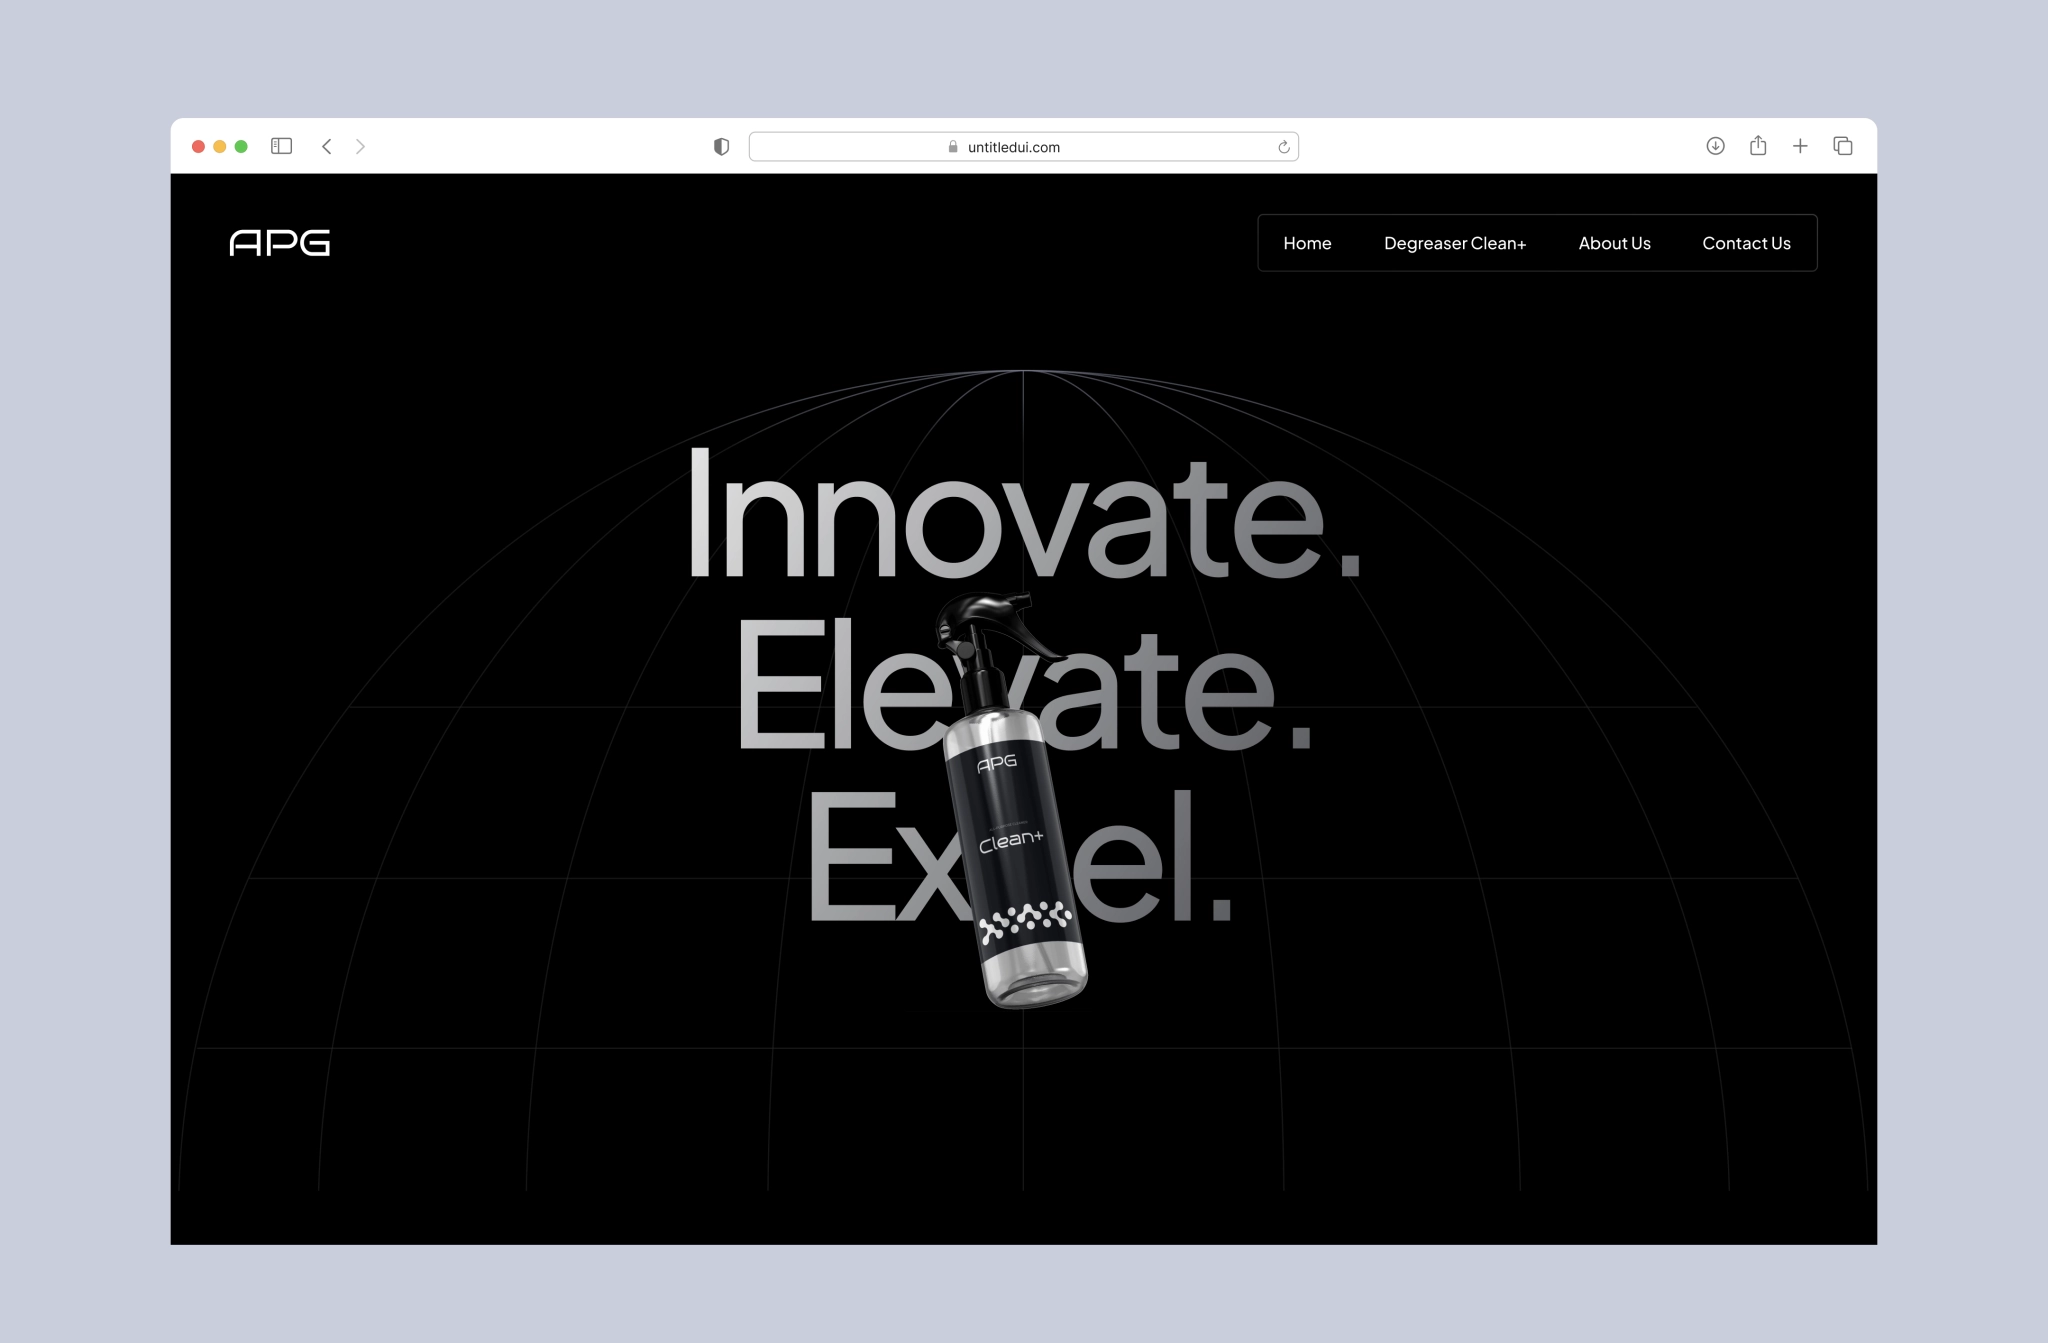
Task: Click the Contact Us link
Action: coord(1746,243)
